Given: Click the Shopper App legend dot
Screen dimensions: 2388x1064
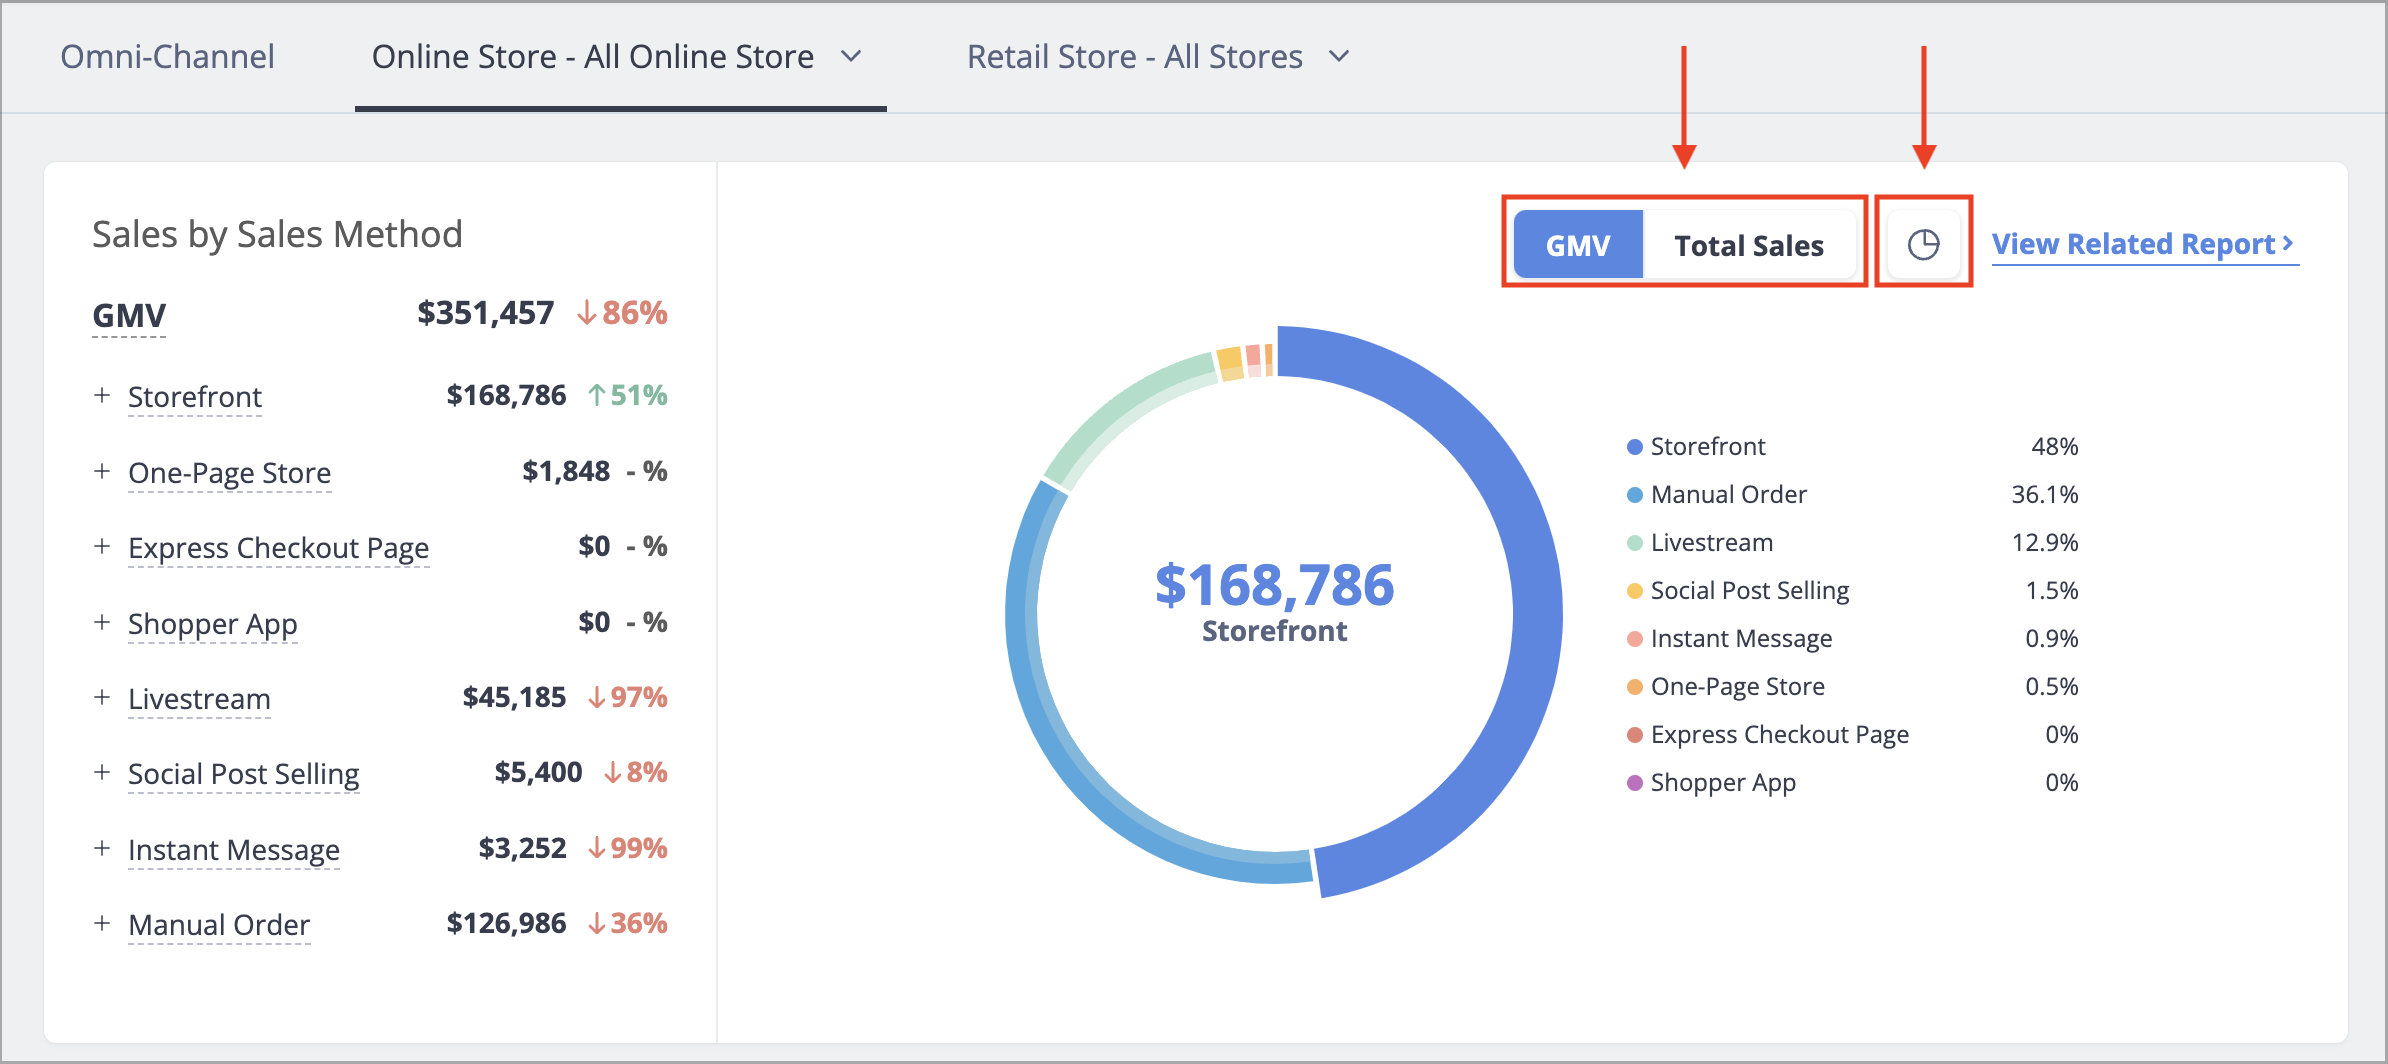Looking at the screenshot, I should [x=1635, y=783].
